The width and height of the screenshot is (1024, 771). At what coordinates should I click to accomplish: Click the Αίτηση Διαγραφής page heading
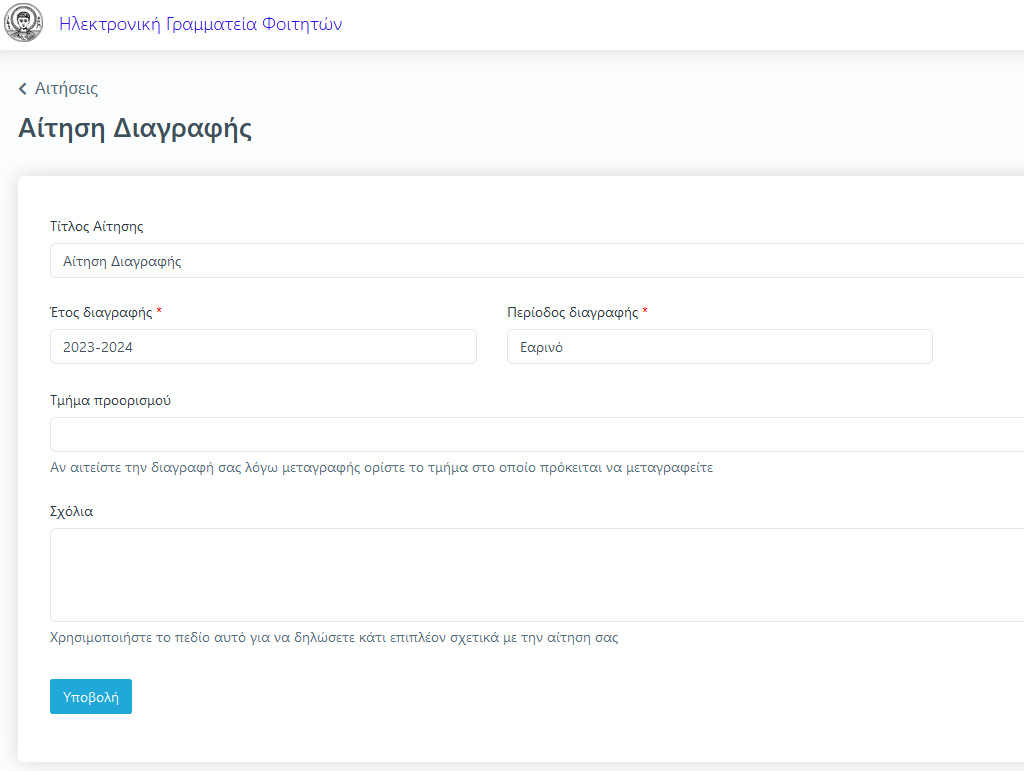click(x=135, y=129)
